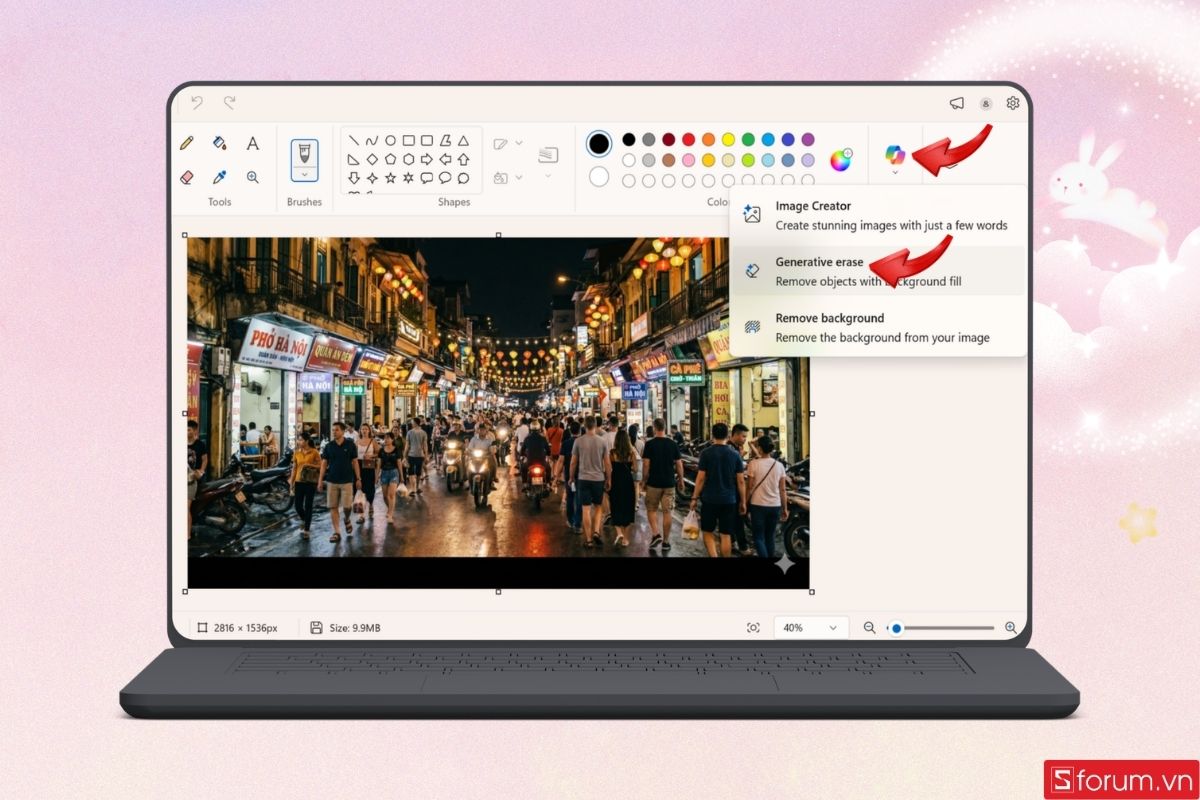Pick the orange color swatch
Screen dimensions: 1200x800
(708, 139)
